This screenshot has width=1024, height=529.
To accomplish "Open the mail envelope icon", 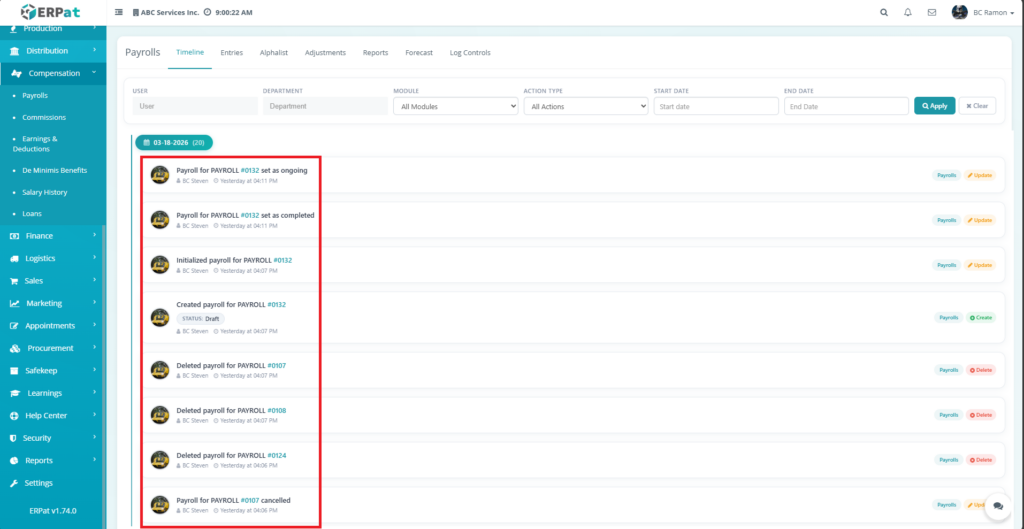I will [x=932, y=12].
